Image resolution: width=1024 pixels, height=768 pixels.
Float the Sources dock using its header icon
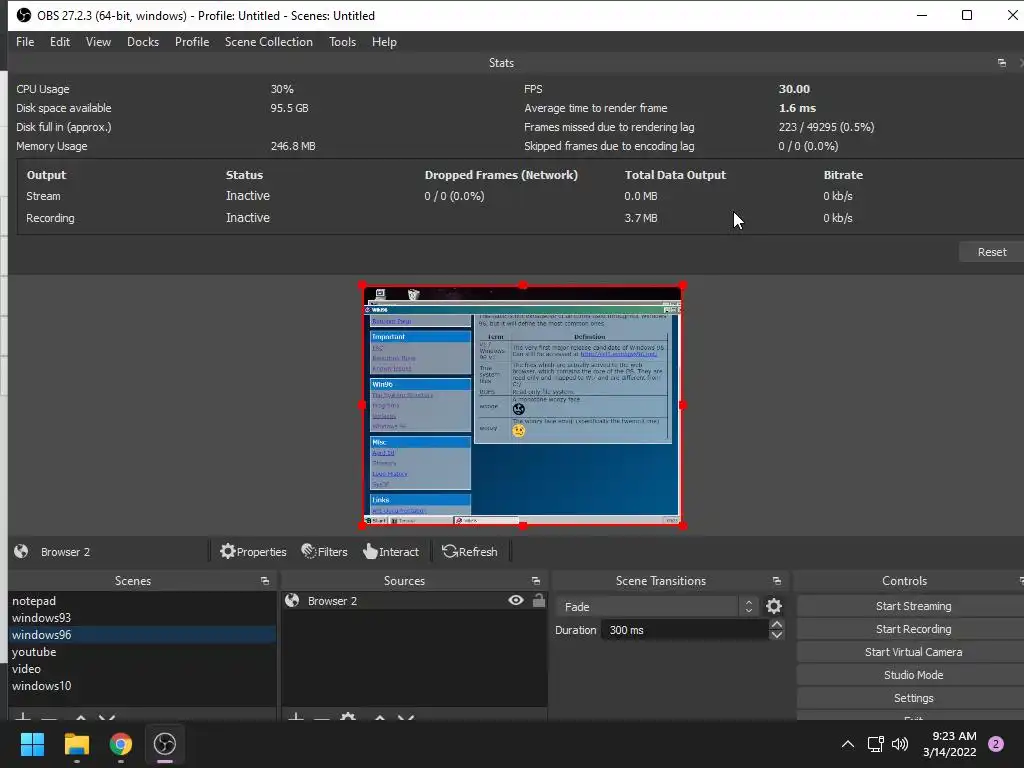[x=536, y=581]
